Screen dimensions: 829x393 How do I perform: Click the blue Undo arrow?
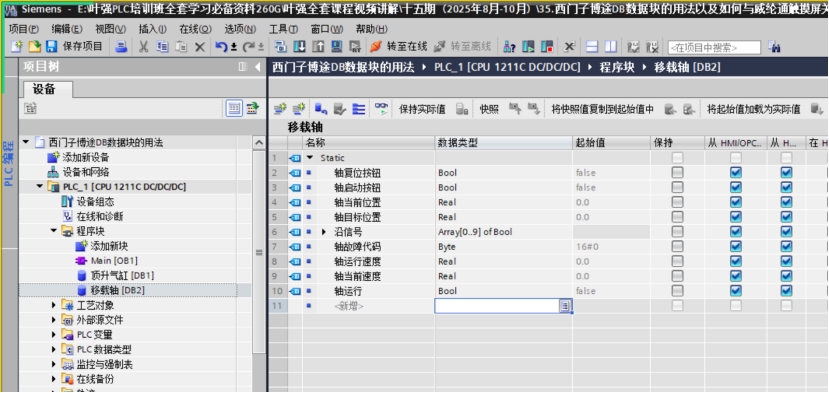[x=221, y=47]
